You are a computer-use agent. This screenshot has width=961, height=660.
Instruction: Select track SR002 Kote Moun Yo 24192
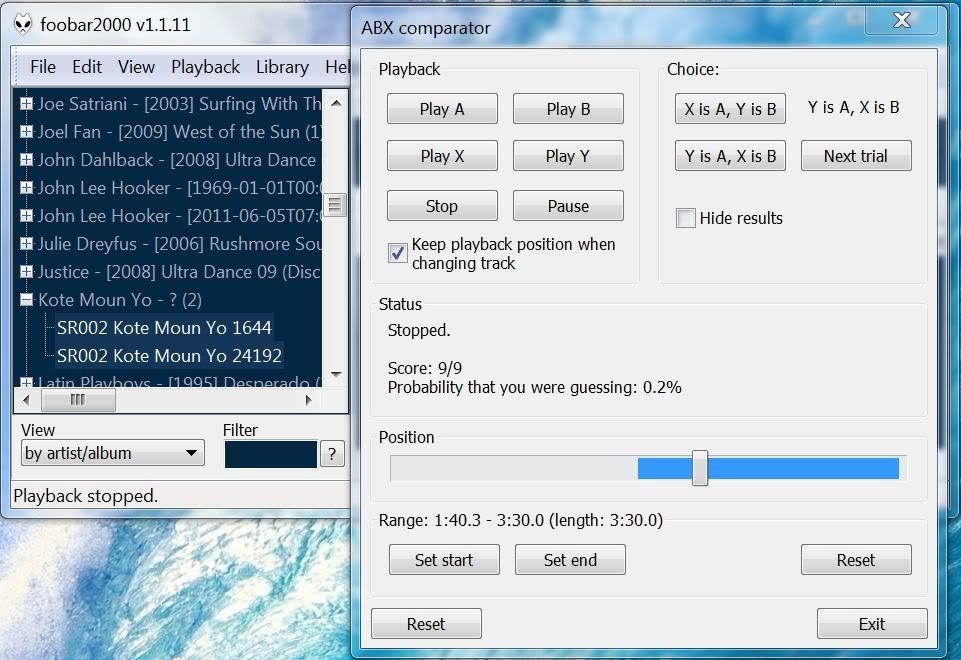[x=169, y=356]
